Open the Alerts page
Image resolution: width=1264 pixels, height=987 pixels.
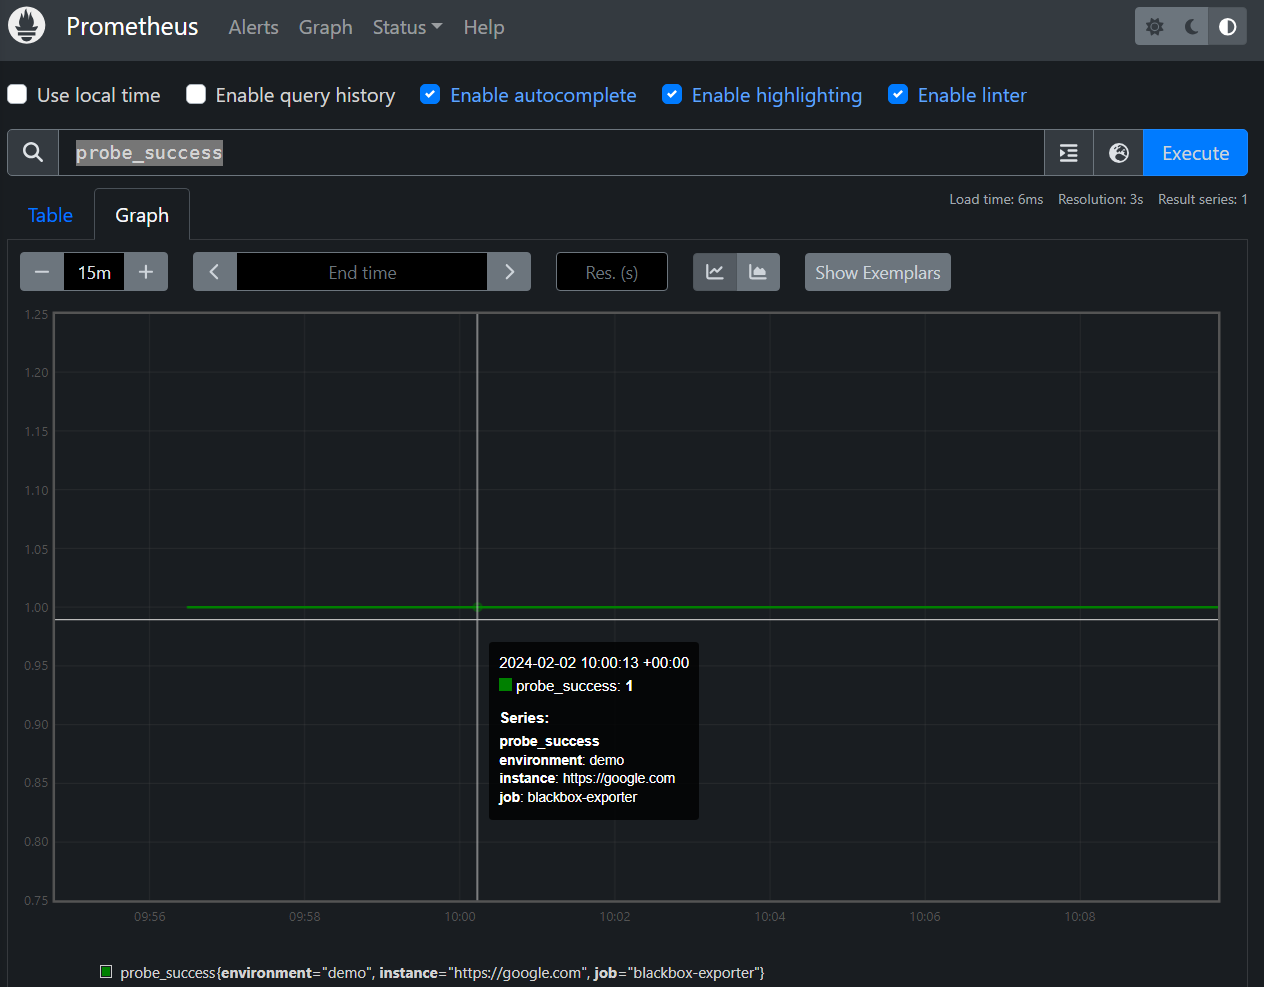(x=253, y=27)
